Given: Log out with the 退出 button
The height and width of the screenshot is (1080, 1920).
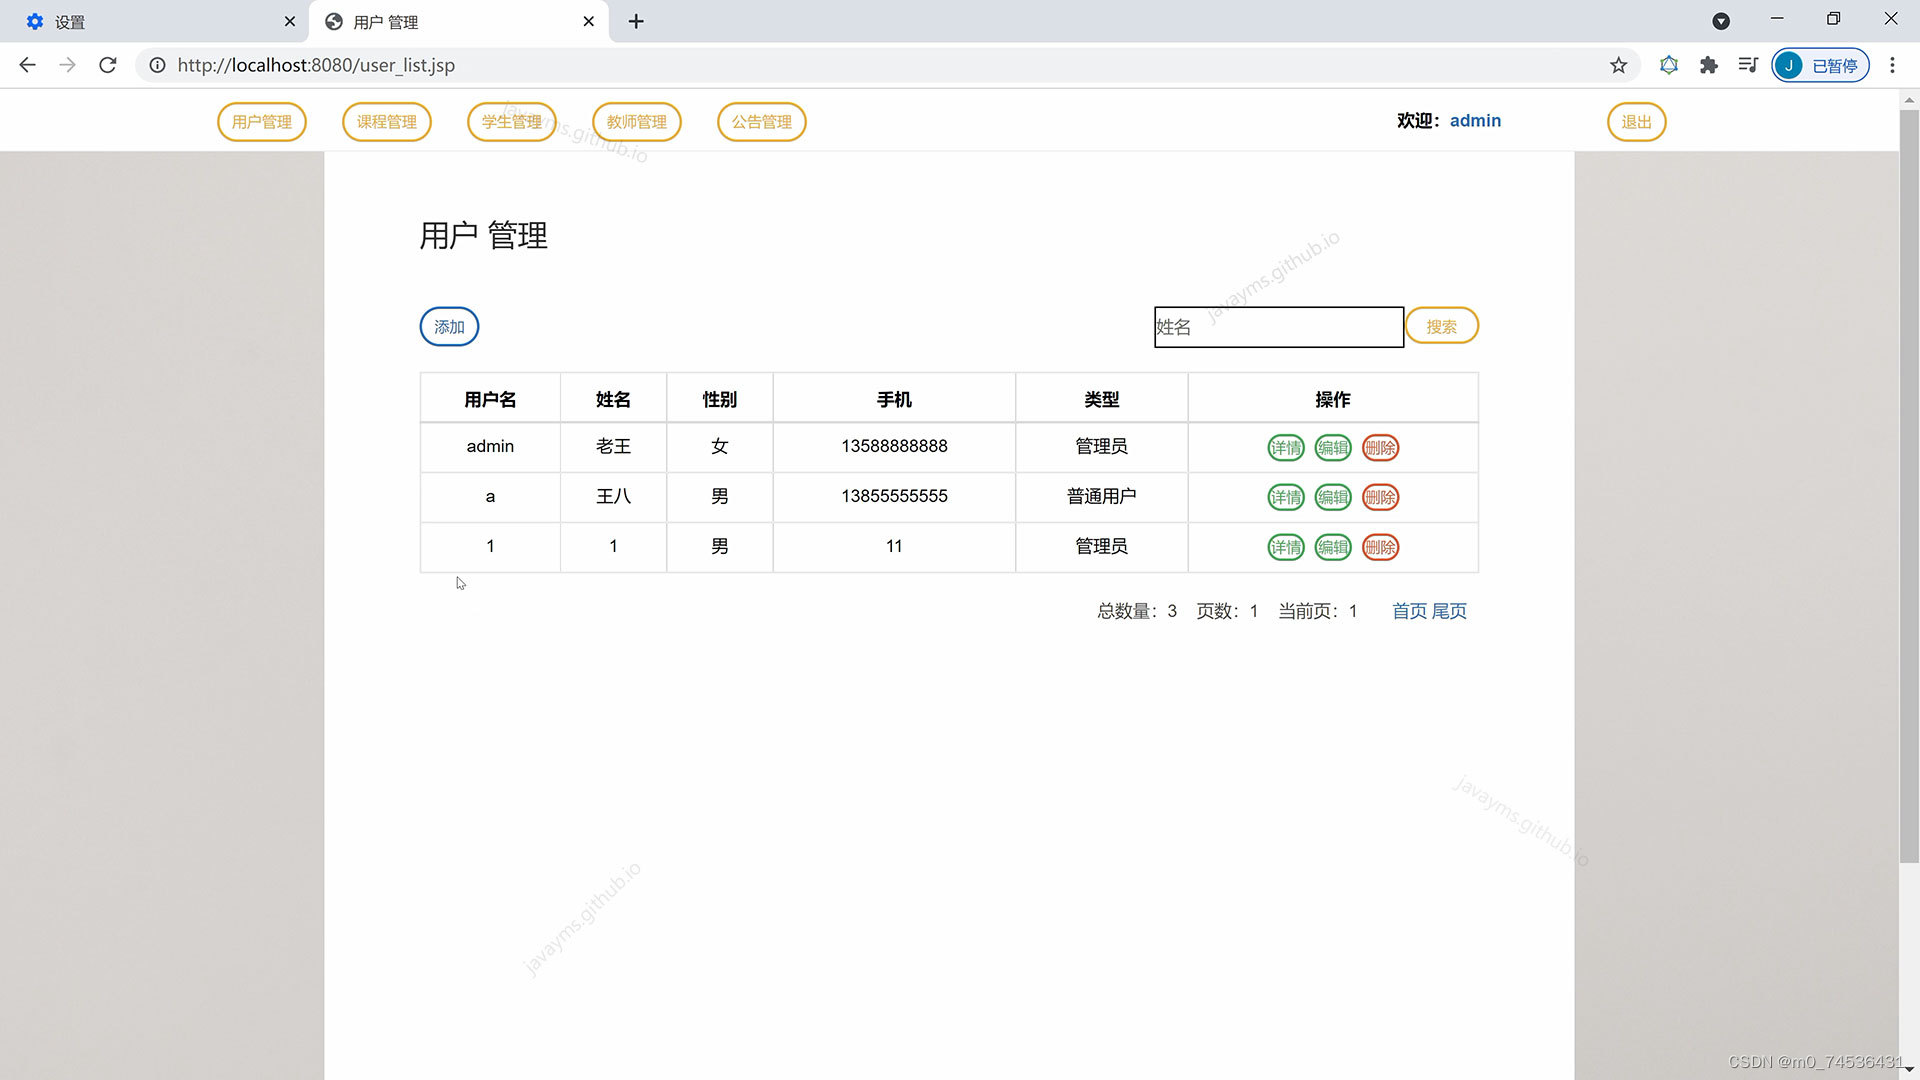Looking at the screenshot, I should click(1637, 122).
